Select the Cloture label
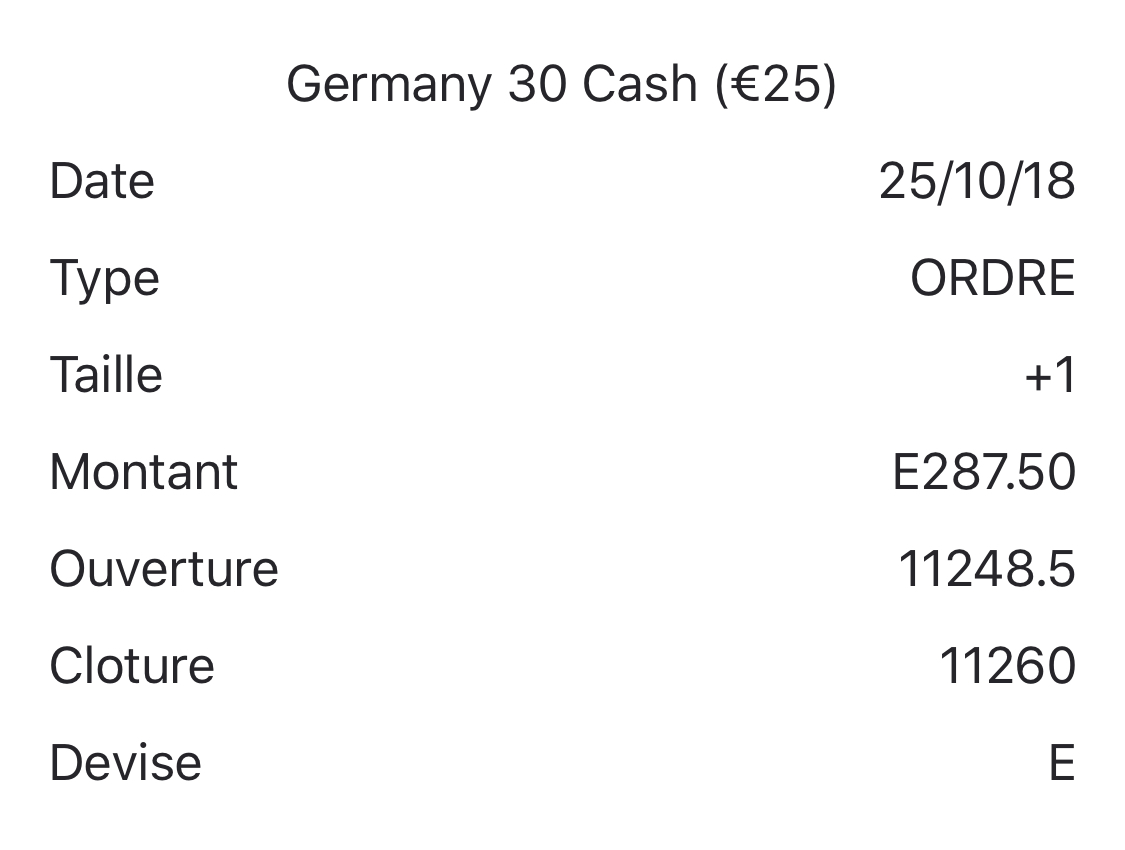The width and height of the screenshot is (1125, 850). point(132,666)
